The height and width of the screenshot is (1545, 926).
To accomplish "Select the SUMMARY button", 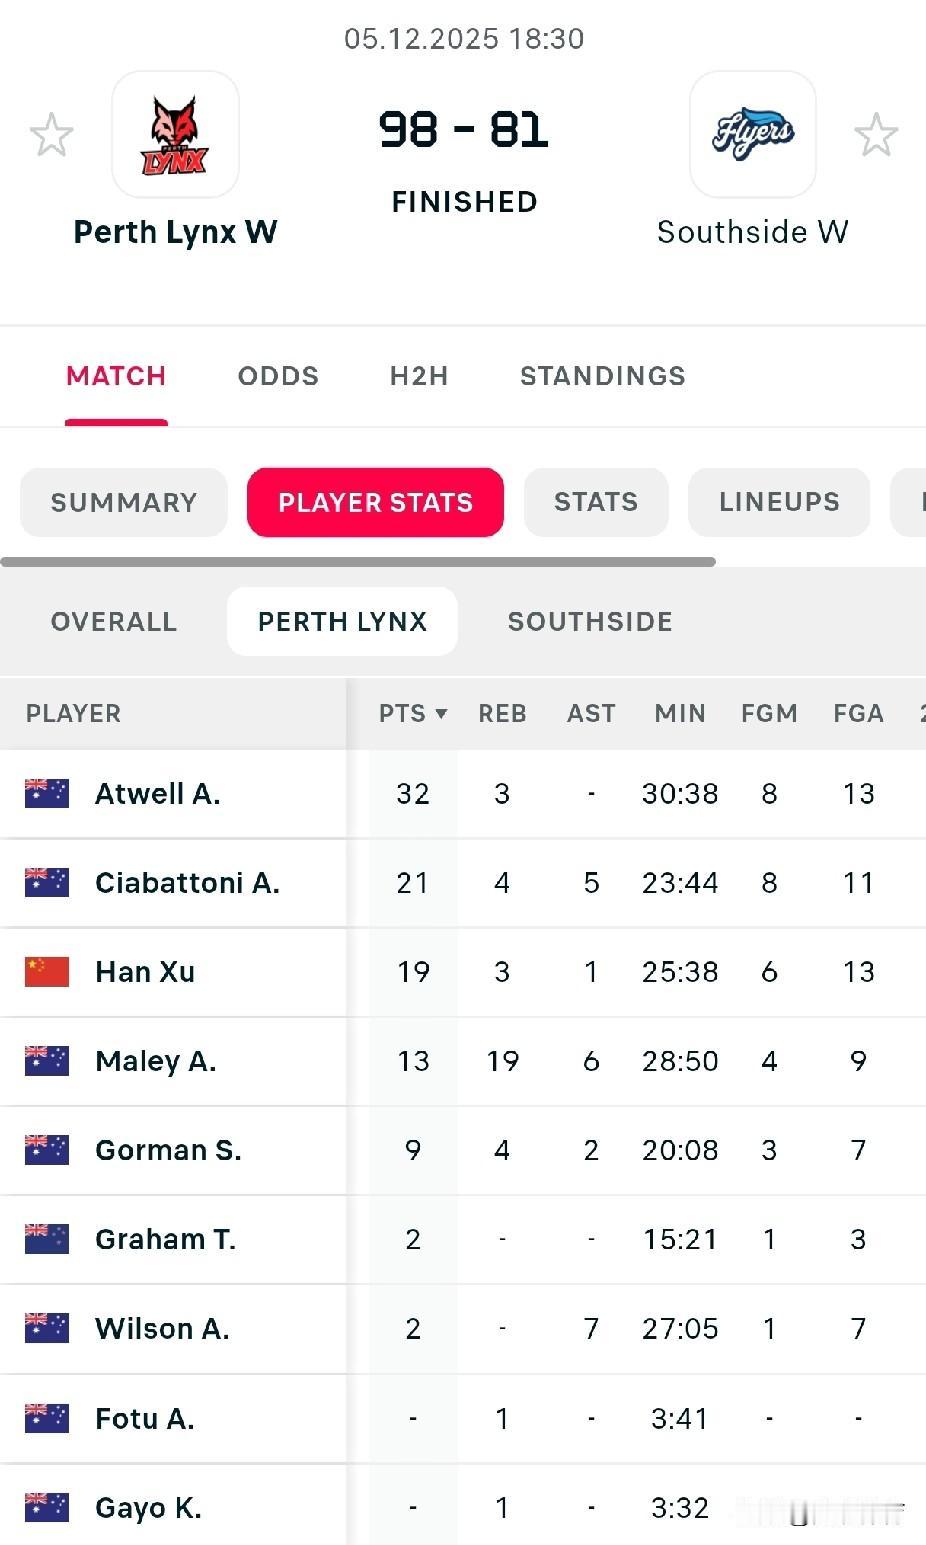I will (x=124, y=502).
